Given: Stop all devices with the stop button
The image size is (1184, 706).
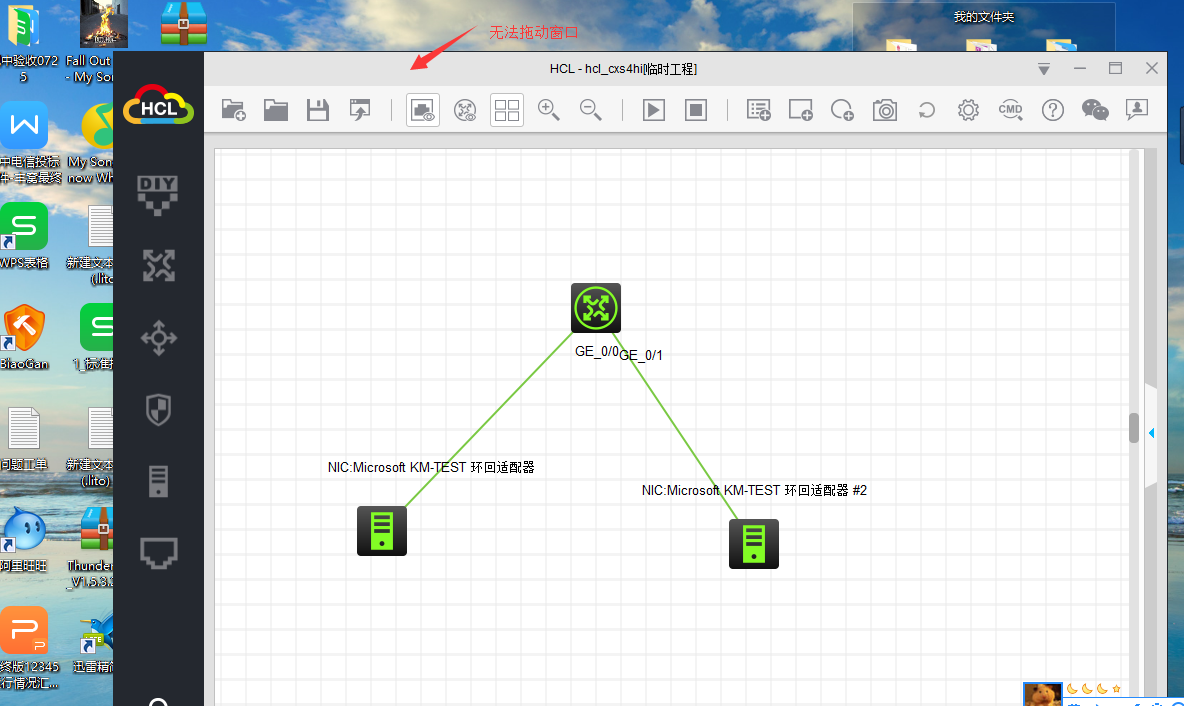Looking at the screenshot, I should coord(696,110).
